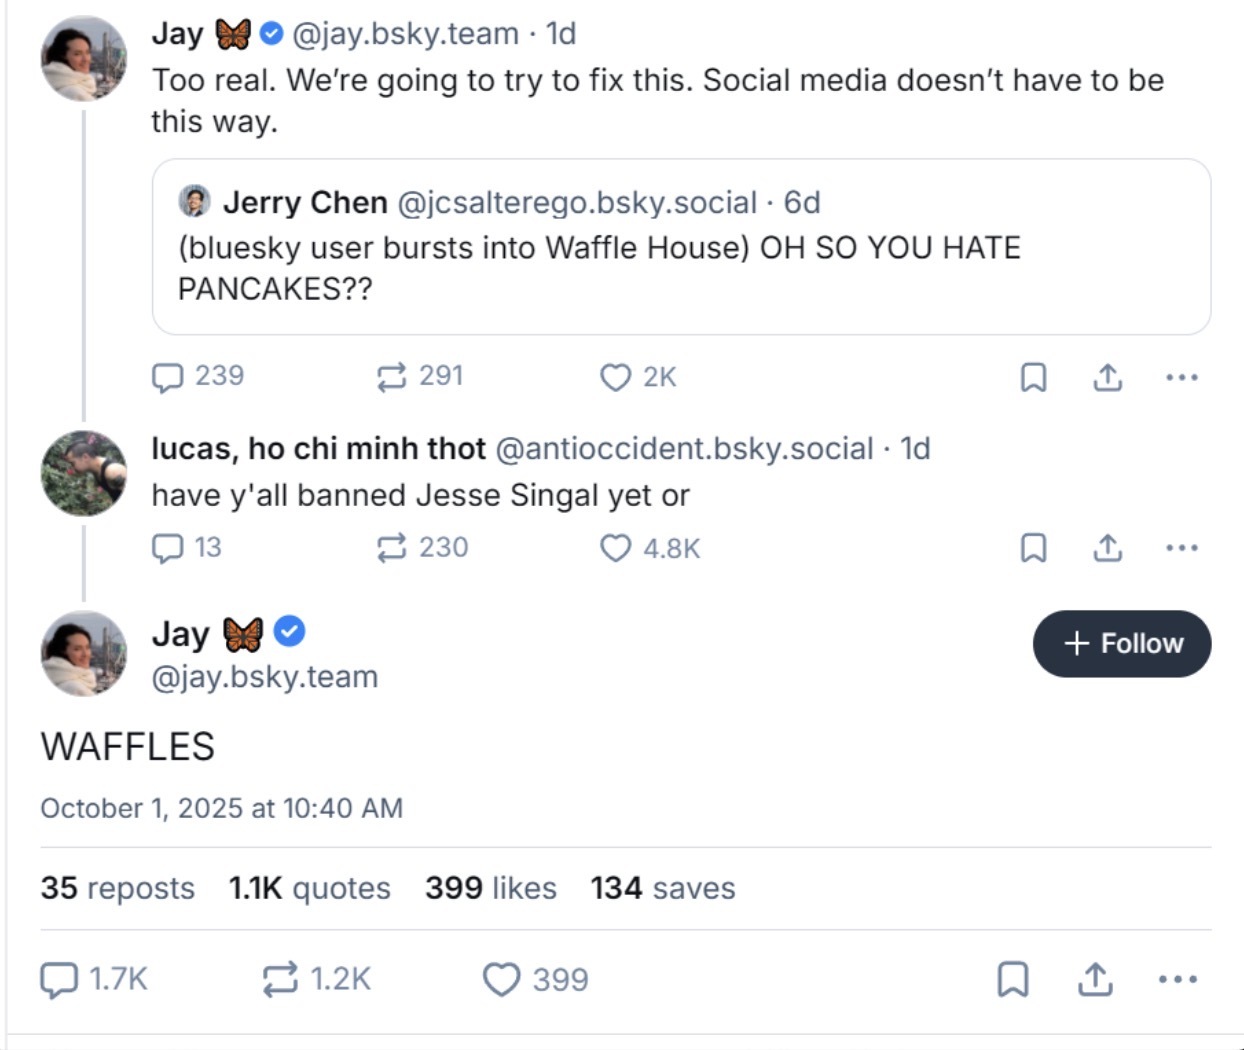1244x1050 pixels.
Task: View the 1.1K quotes list
Action: [x=309, y=888]
